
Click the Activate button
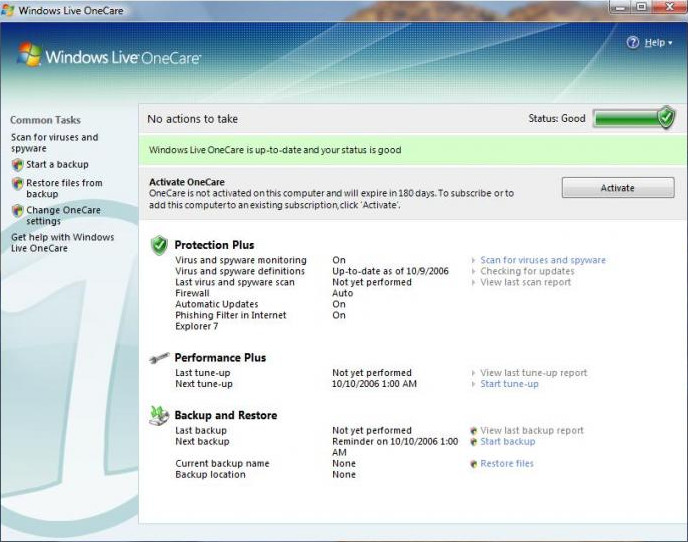618,188
